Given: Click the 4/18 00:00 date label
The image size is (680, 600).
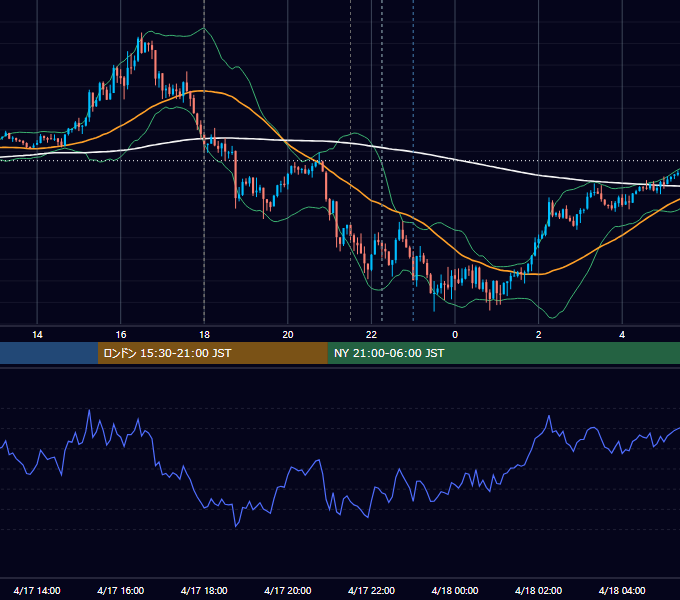Looking at the screenshot, I should 455,590.
